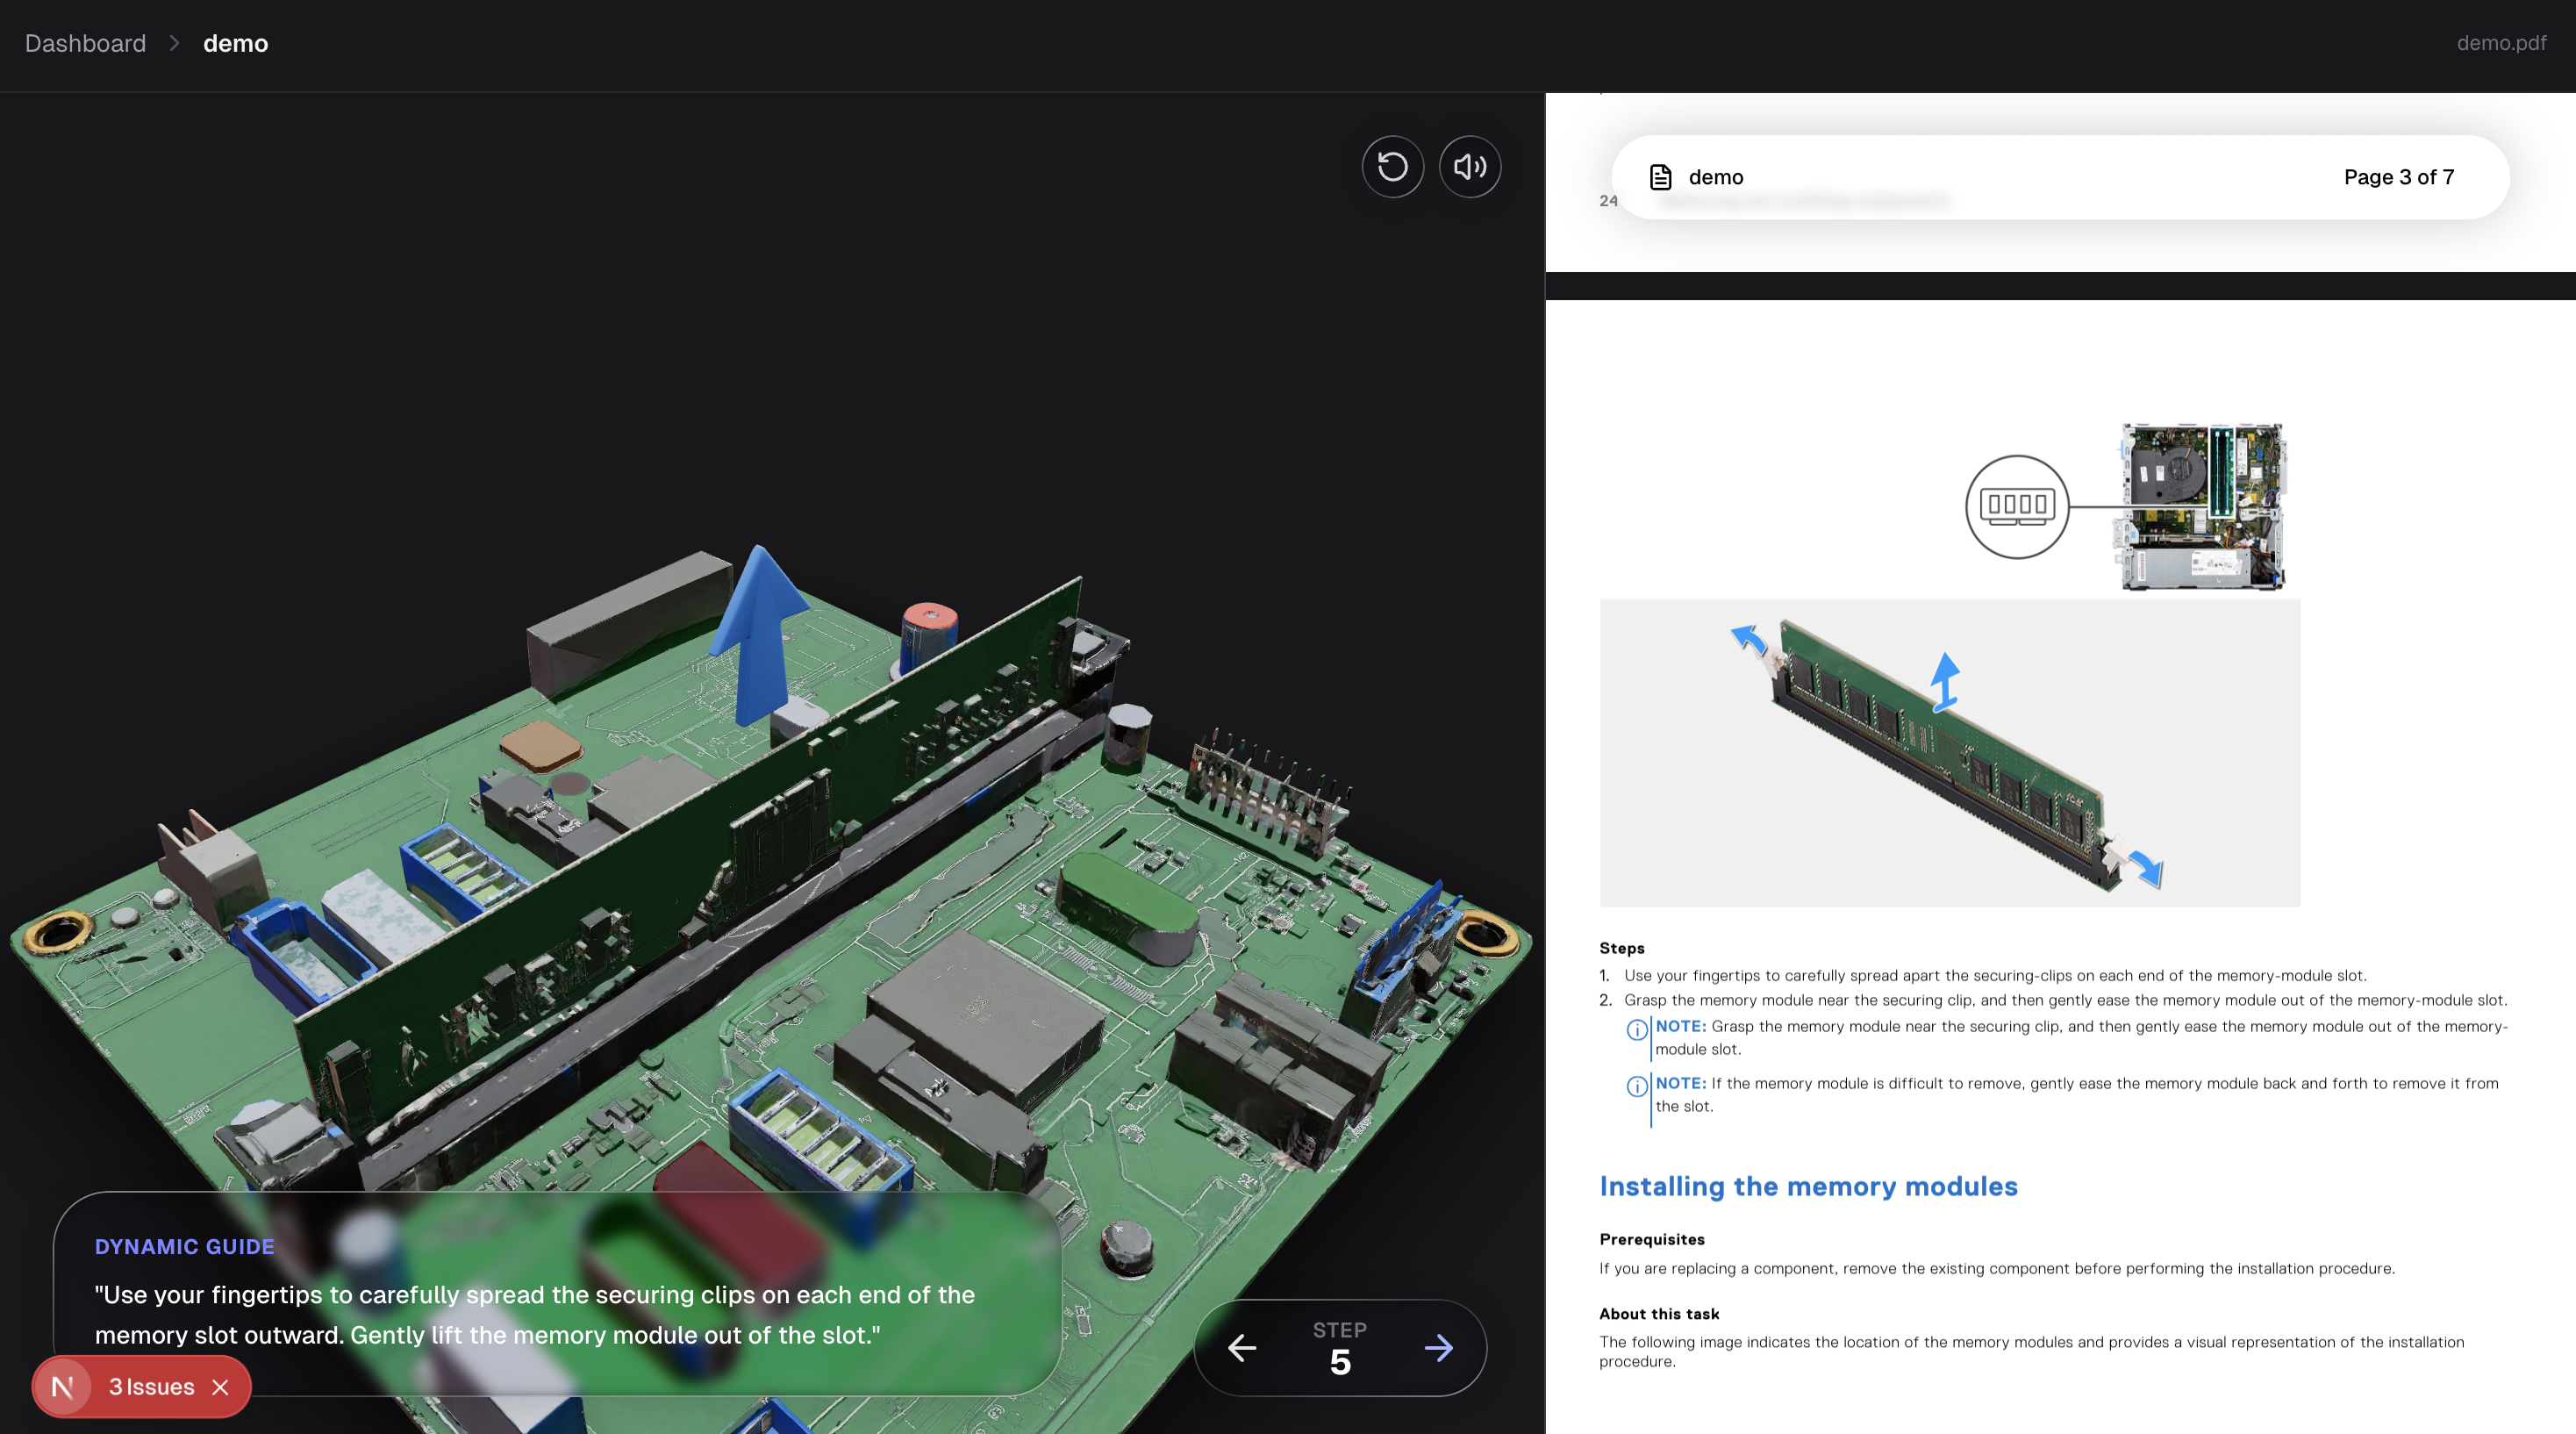Open the 3 Issues notification
Viewport: 2576px width, 1434px height.
[151, 1387]
